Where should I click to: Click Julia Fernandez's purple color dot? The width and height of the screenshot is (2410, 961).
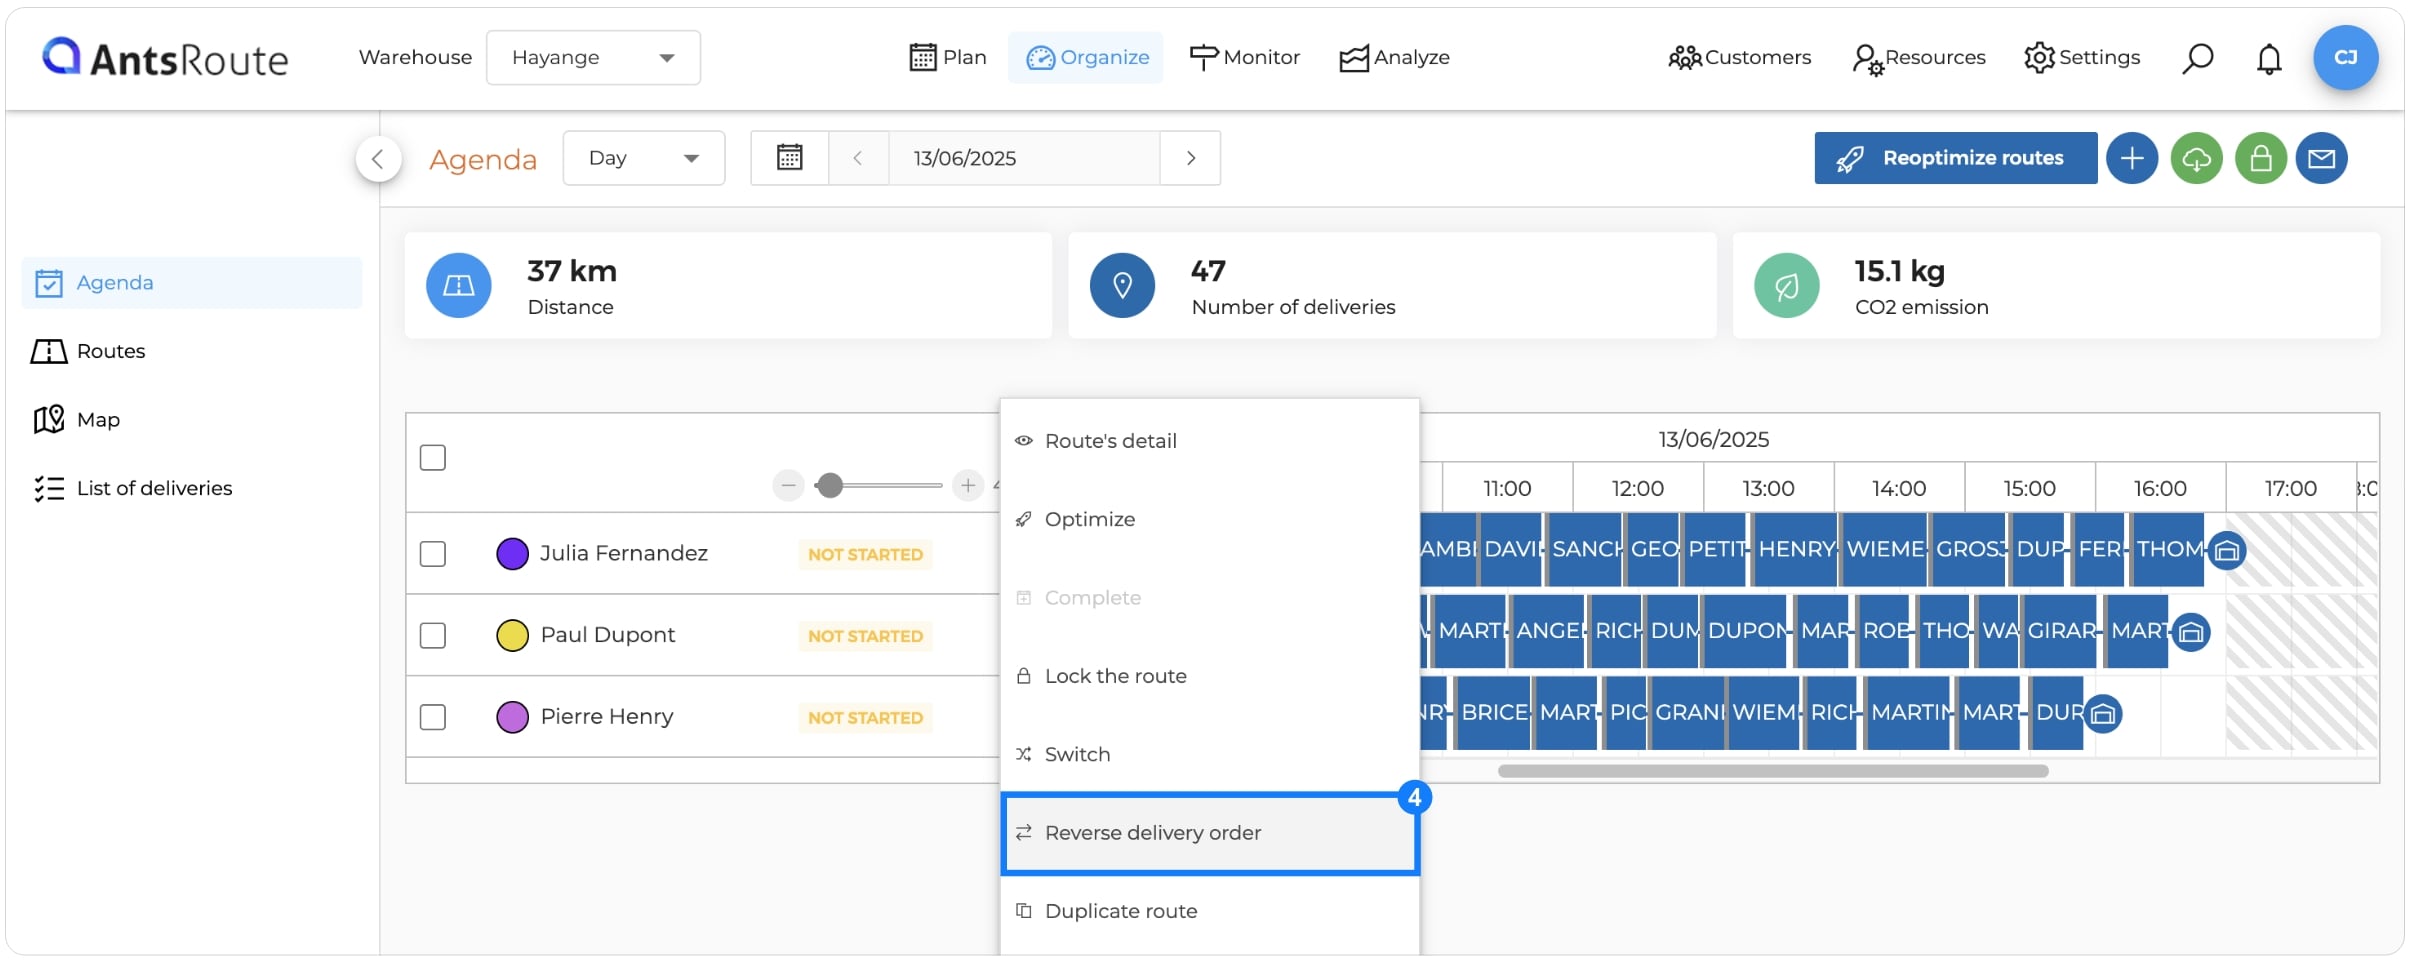pos(512,554)
